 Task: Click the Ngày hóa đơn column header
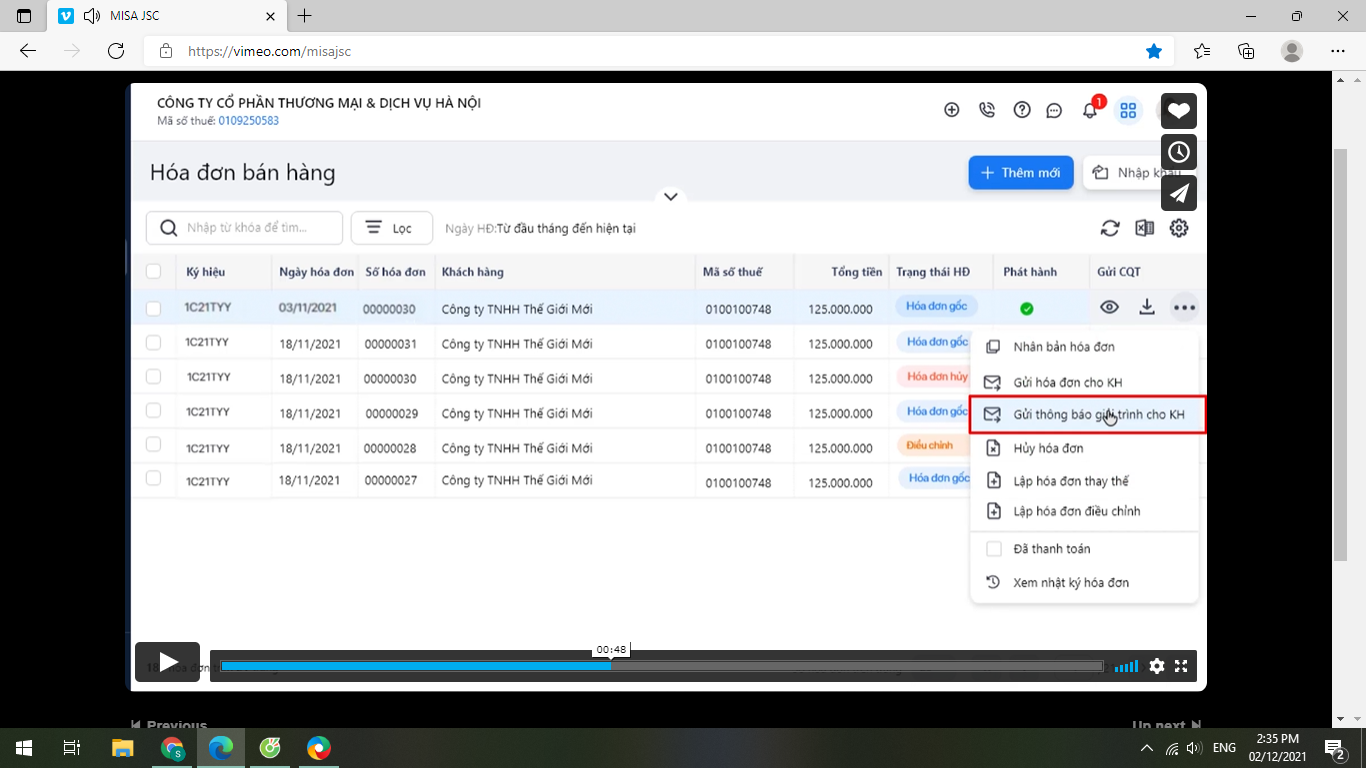[316, 272]
